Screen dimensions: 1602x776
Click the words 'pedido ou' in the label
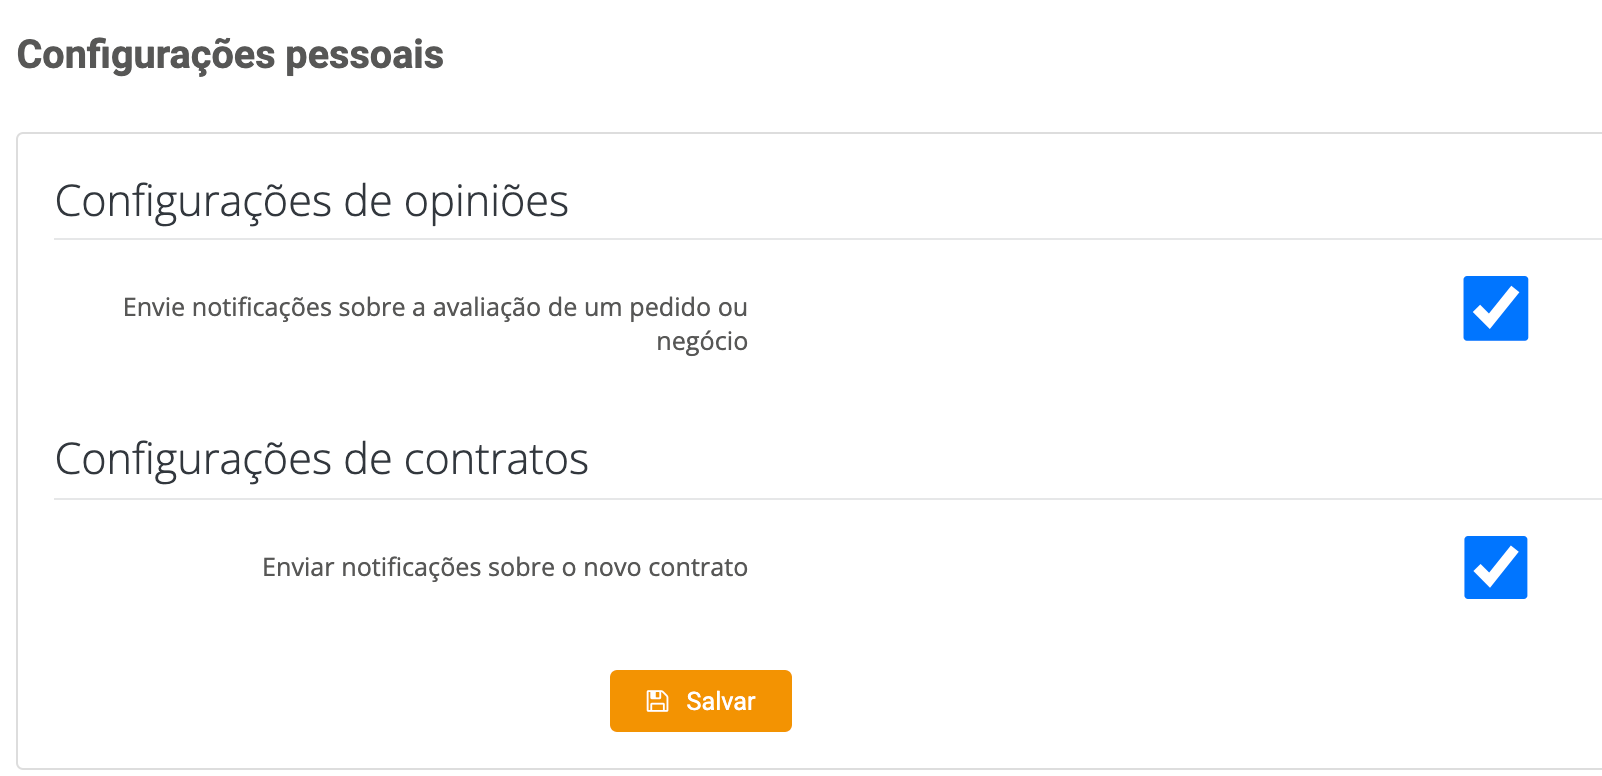(x=688, y=307)
